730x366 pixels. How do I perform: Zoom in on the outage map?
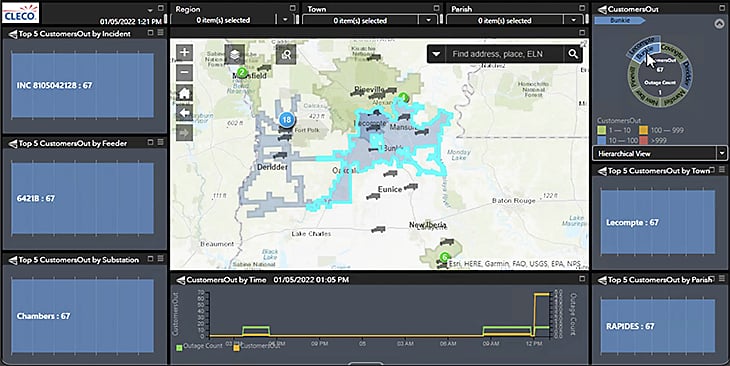[184, 52]
